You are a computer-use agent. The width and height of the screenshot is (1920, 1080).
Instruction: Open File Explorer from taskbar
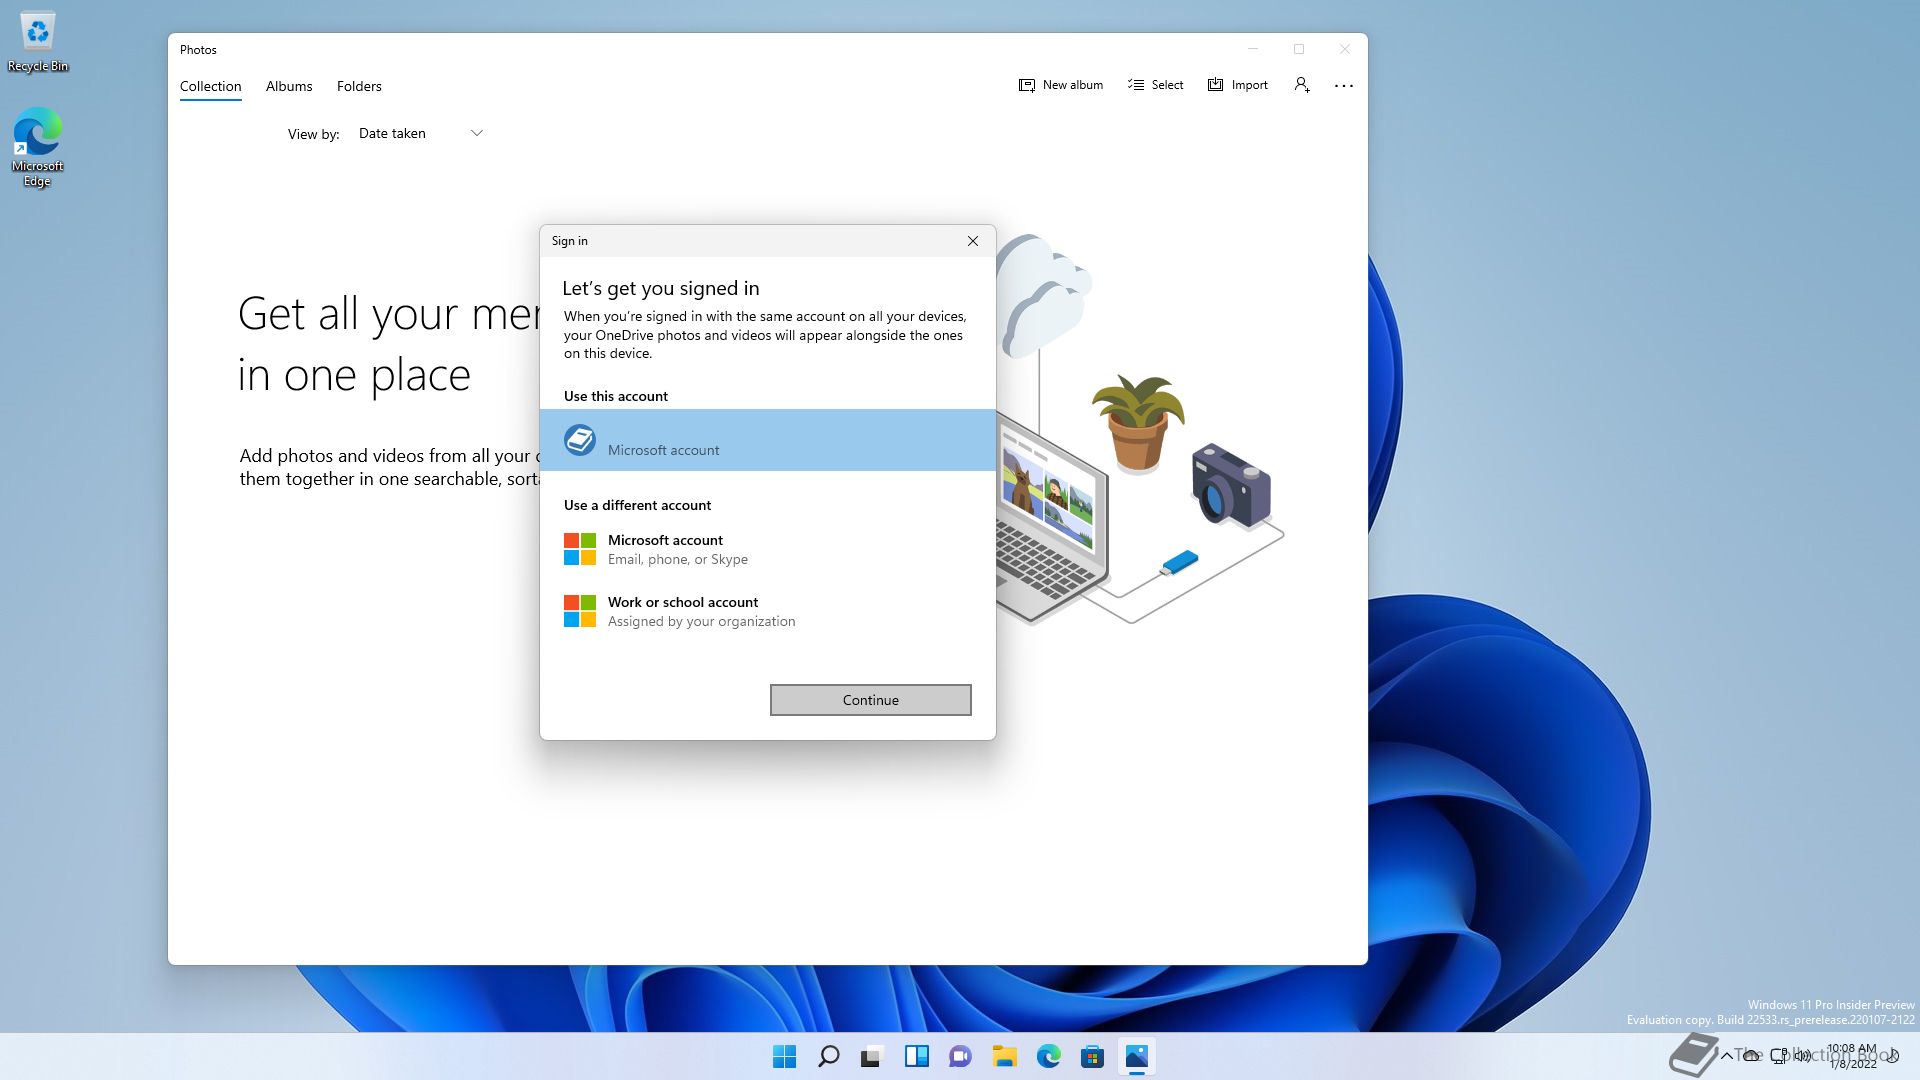(x=1005, y=1056)
